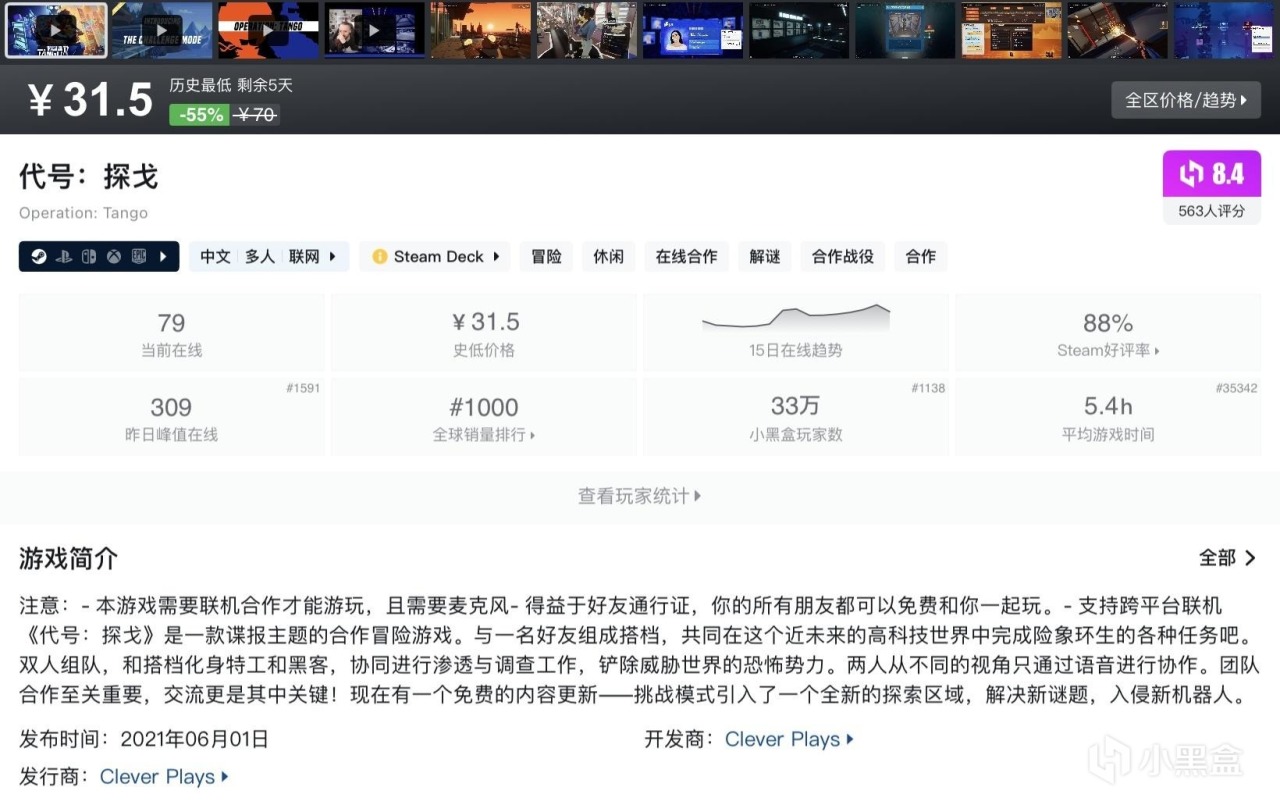Screen dimensions: 1280x805
Task: Open Steam好评率 review details
Action: click(1108, 351)
